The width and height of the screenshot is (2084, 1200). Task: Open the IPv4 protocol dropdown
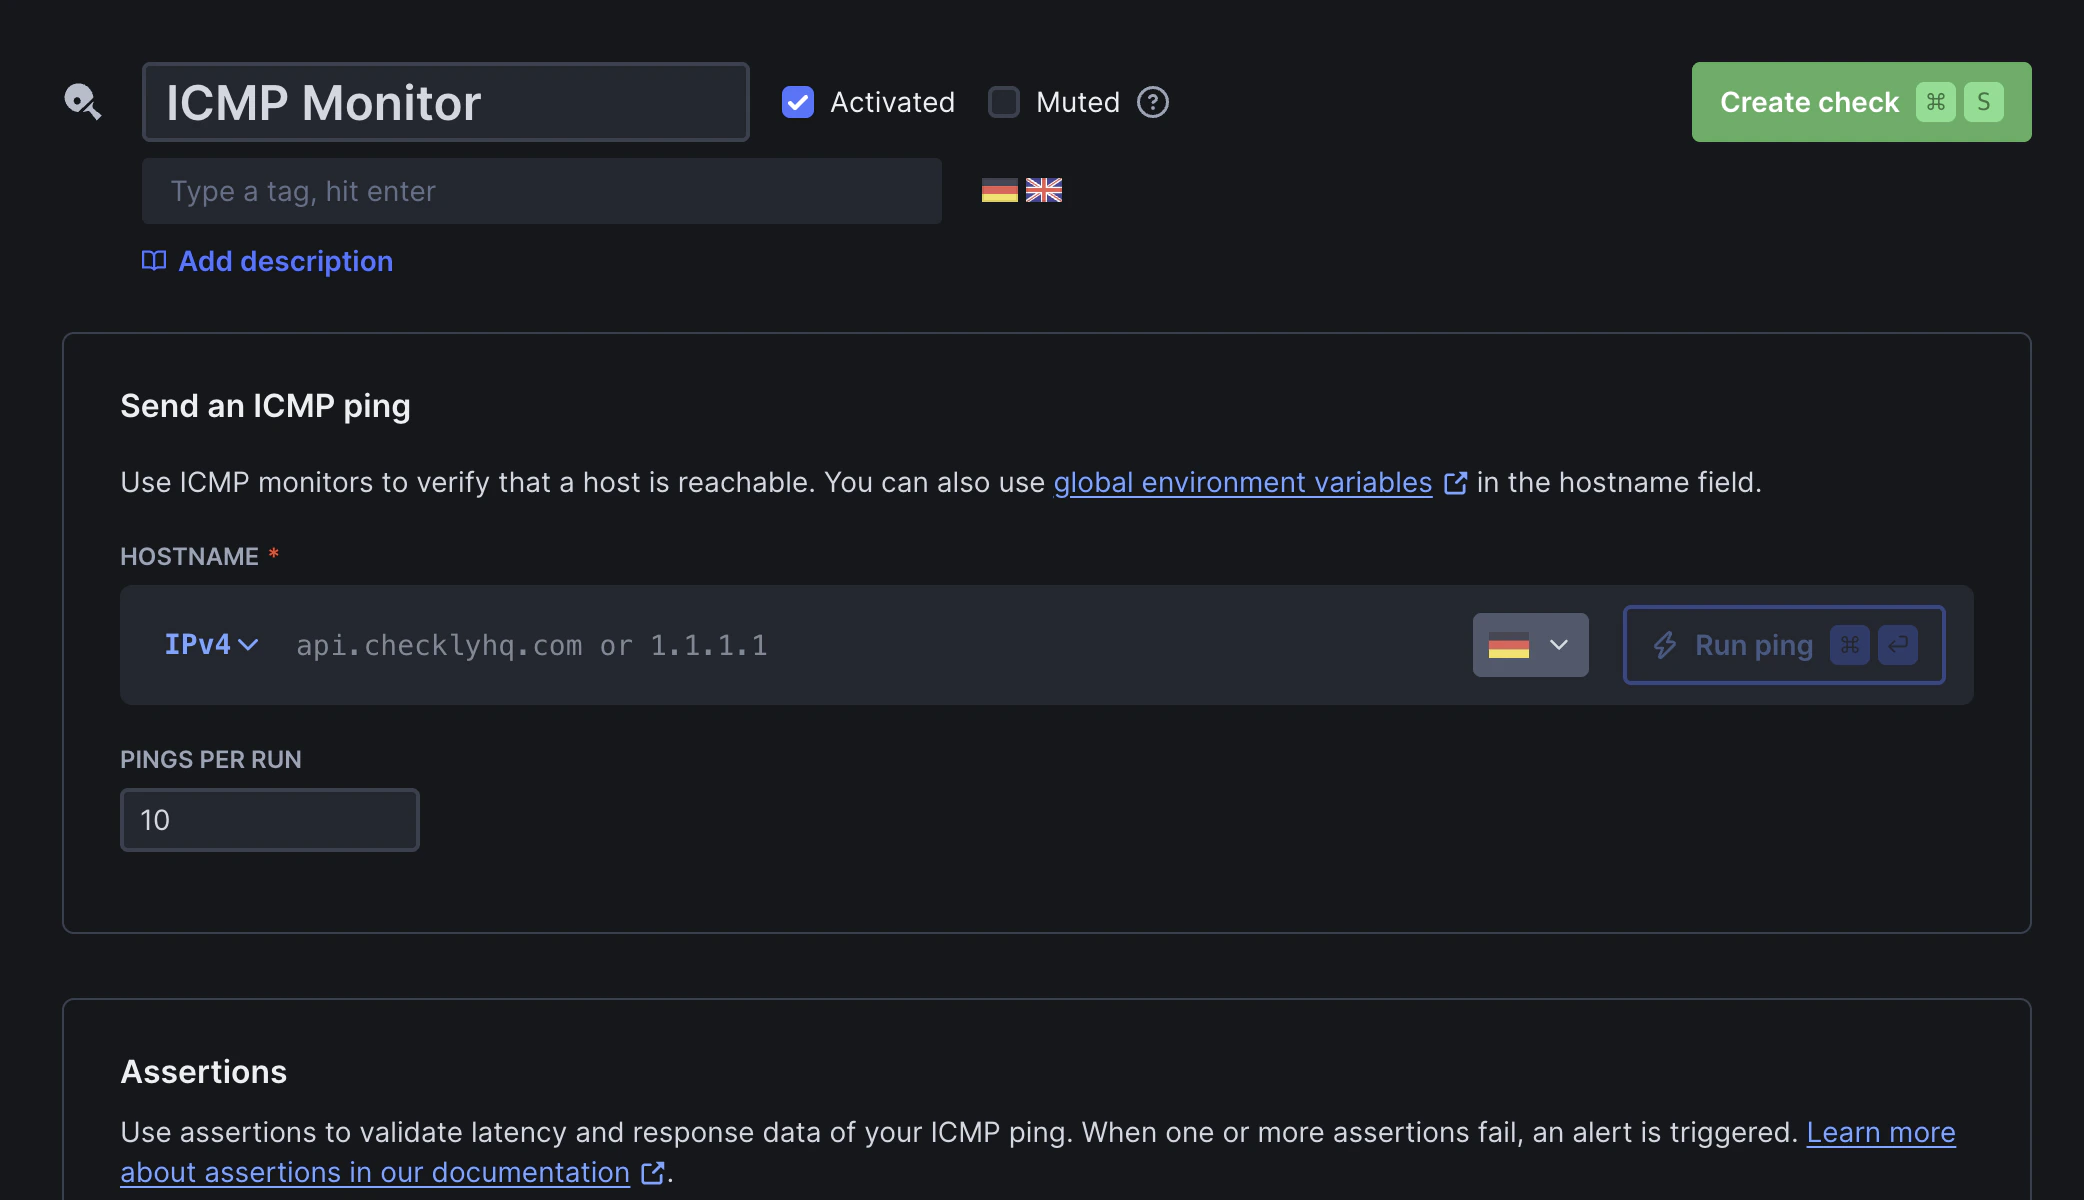(211, 645)
